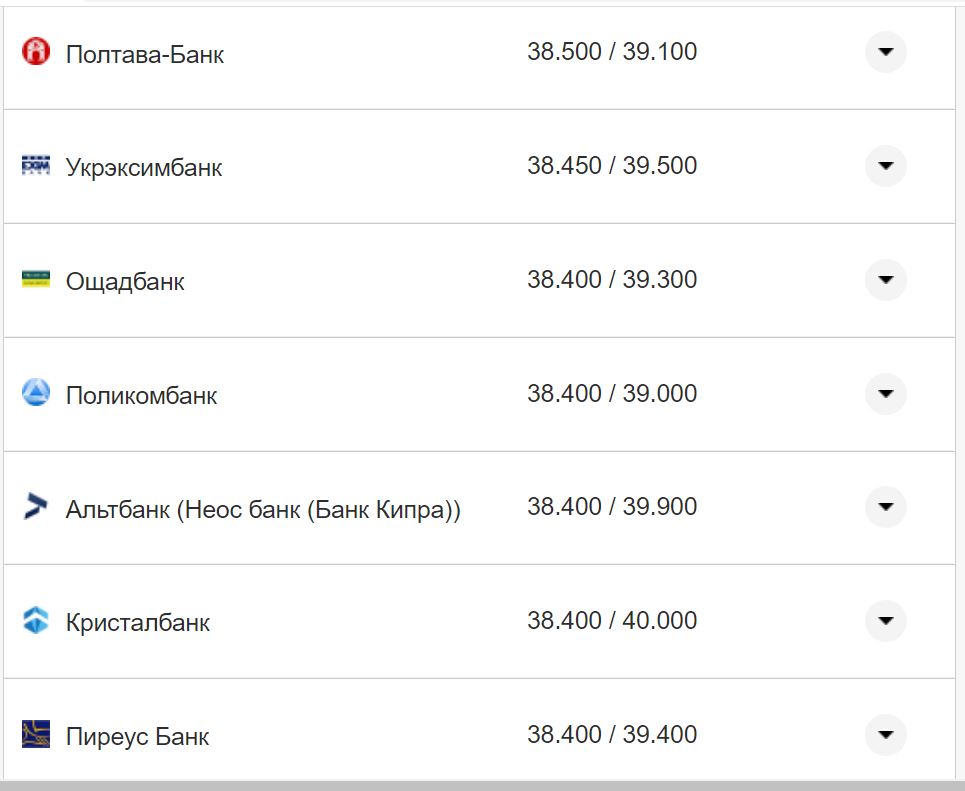This screenshot has width=965, height=791.
Task: Open the Ощадбанк bank name link
Action: (125, 282)
